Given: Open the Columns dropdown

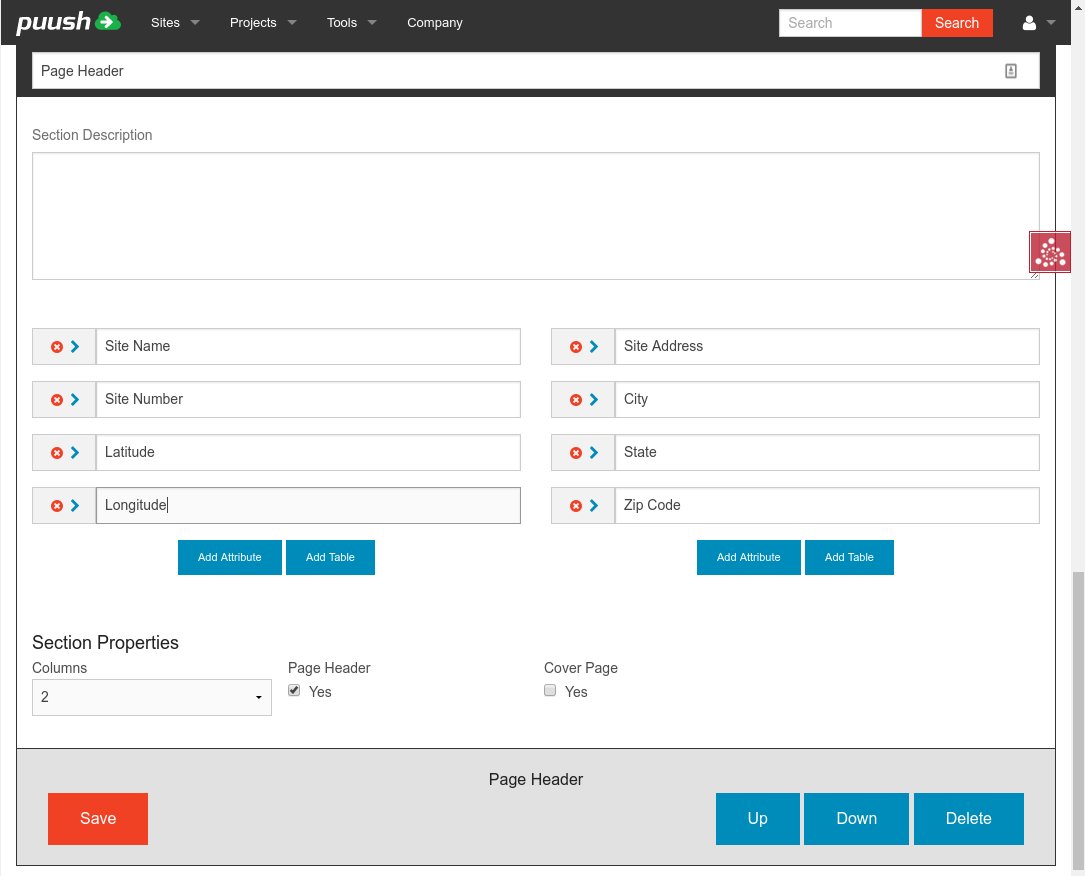Looking at the screenshot, I should pyautogui.click(x=152, y=697).
